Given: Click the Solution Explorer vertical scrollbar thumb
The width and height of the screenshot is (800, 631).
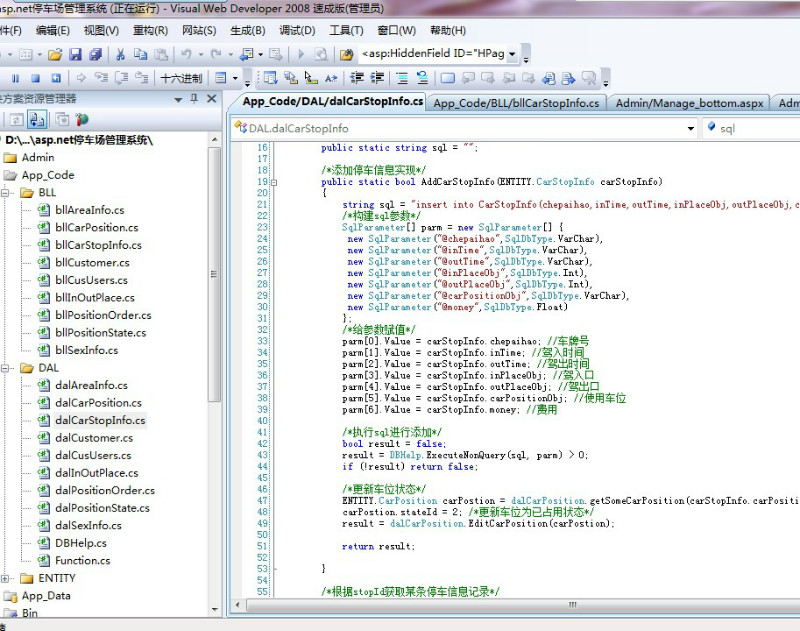Looking at the screenshot, I should 215,274.
